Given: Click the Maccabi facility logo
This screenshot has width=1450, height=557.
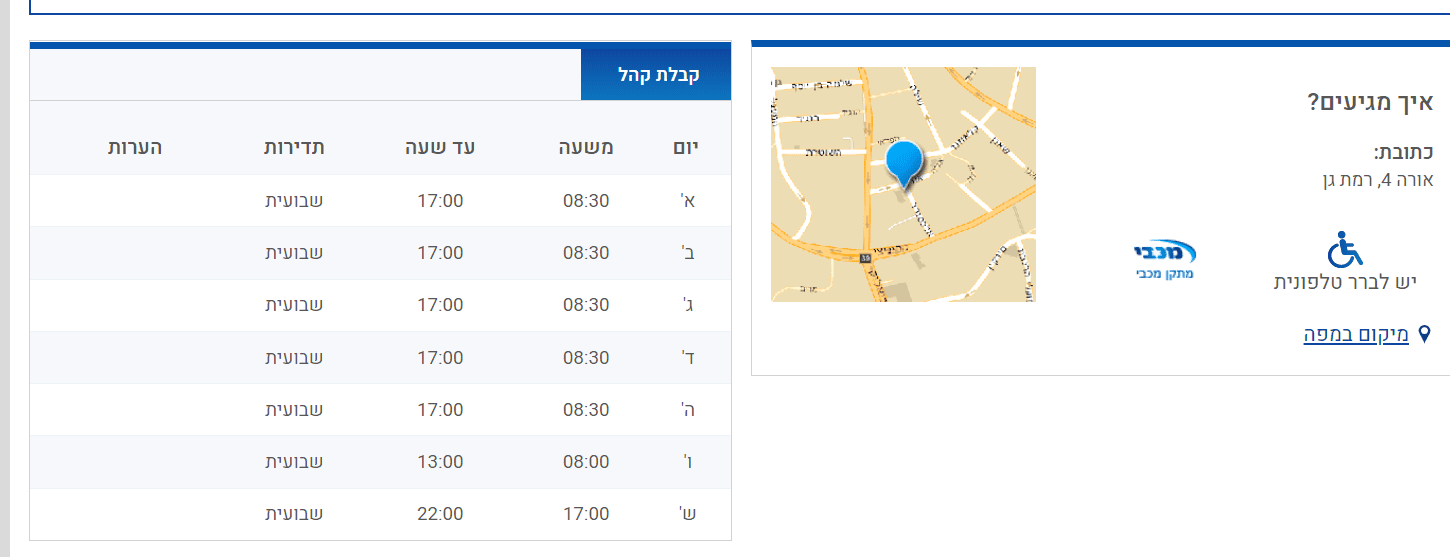Looking at the screenshot, I should (x=1165, y=259).
